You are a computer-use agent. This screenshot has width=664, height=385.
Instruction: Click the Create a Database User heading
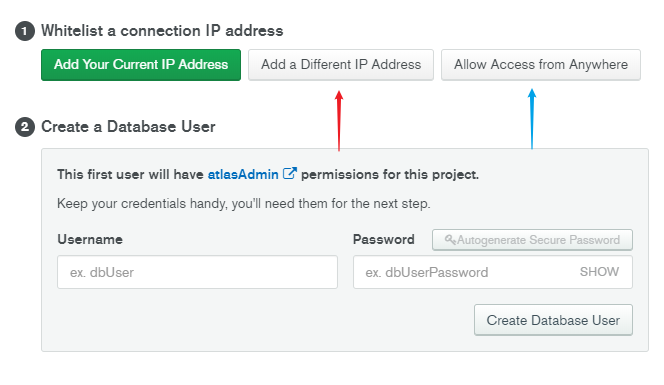(128, 127)
